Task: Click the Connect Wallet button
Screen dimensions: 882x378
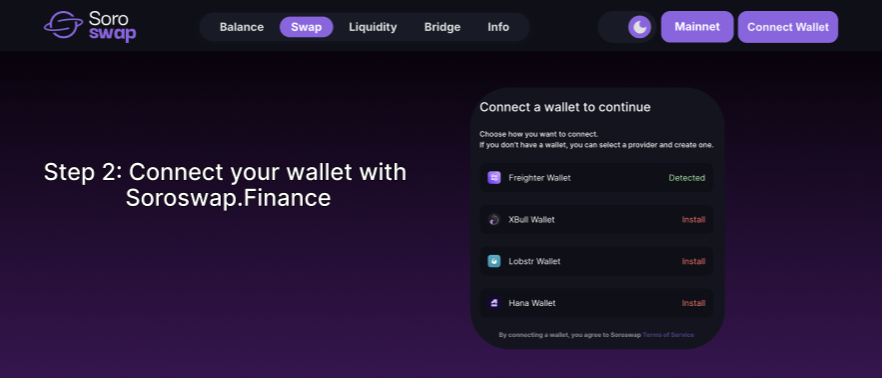Action: pyautogui.click(x=788, y=27)
